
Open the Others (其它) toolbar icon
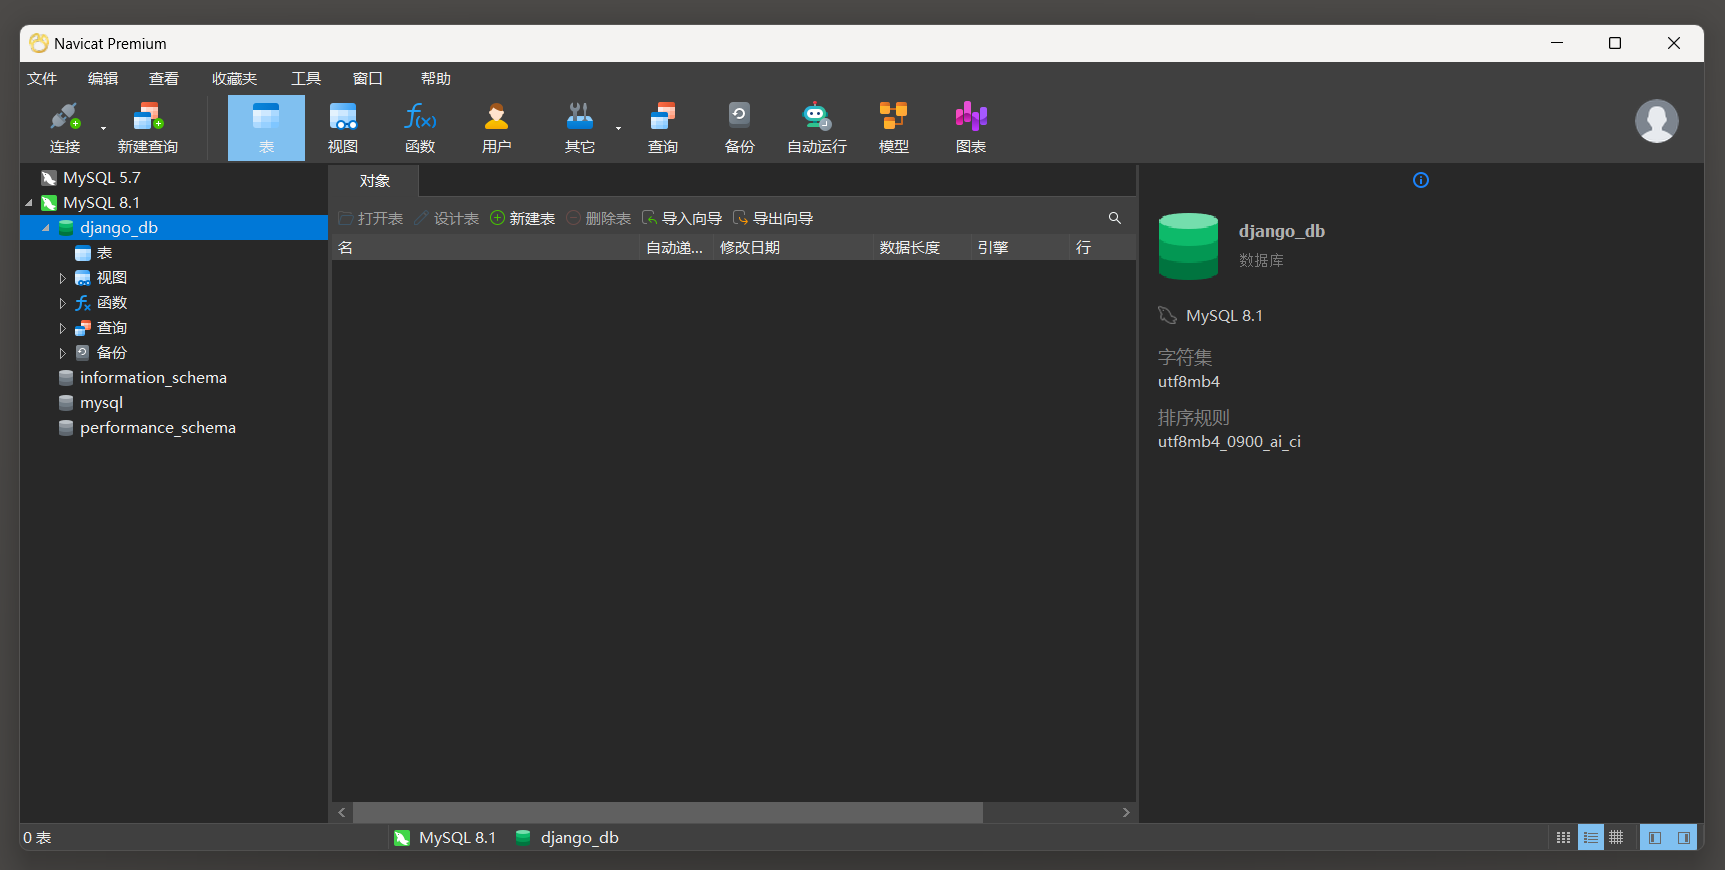(x=580, y=128)
